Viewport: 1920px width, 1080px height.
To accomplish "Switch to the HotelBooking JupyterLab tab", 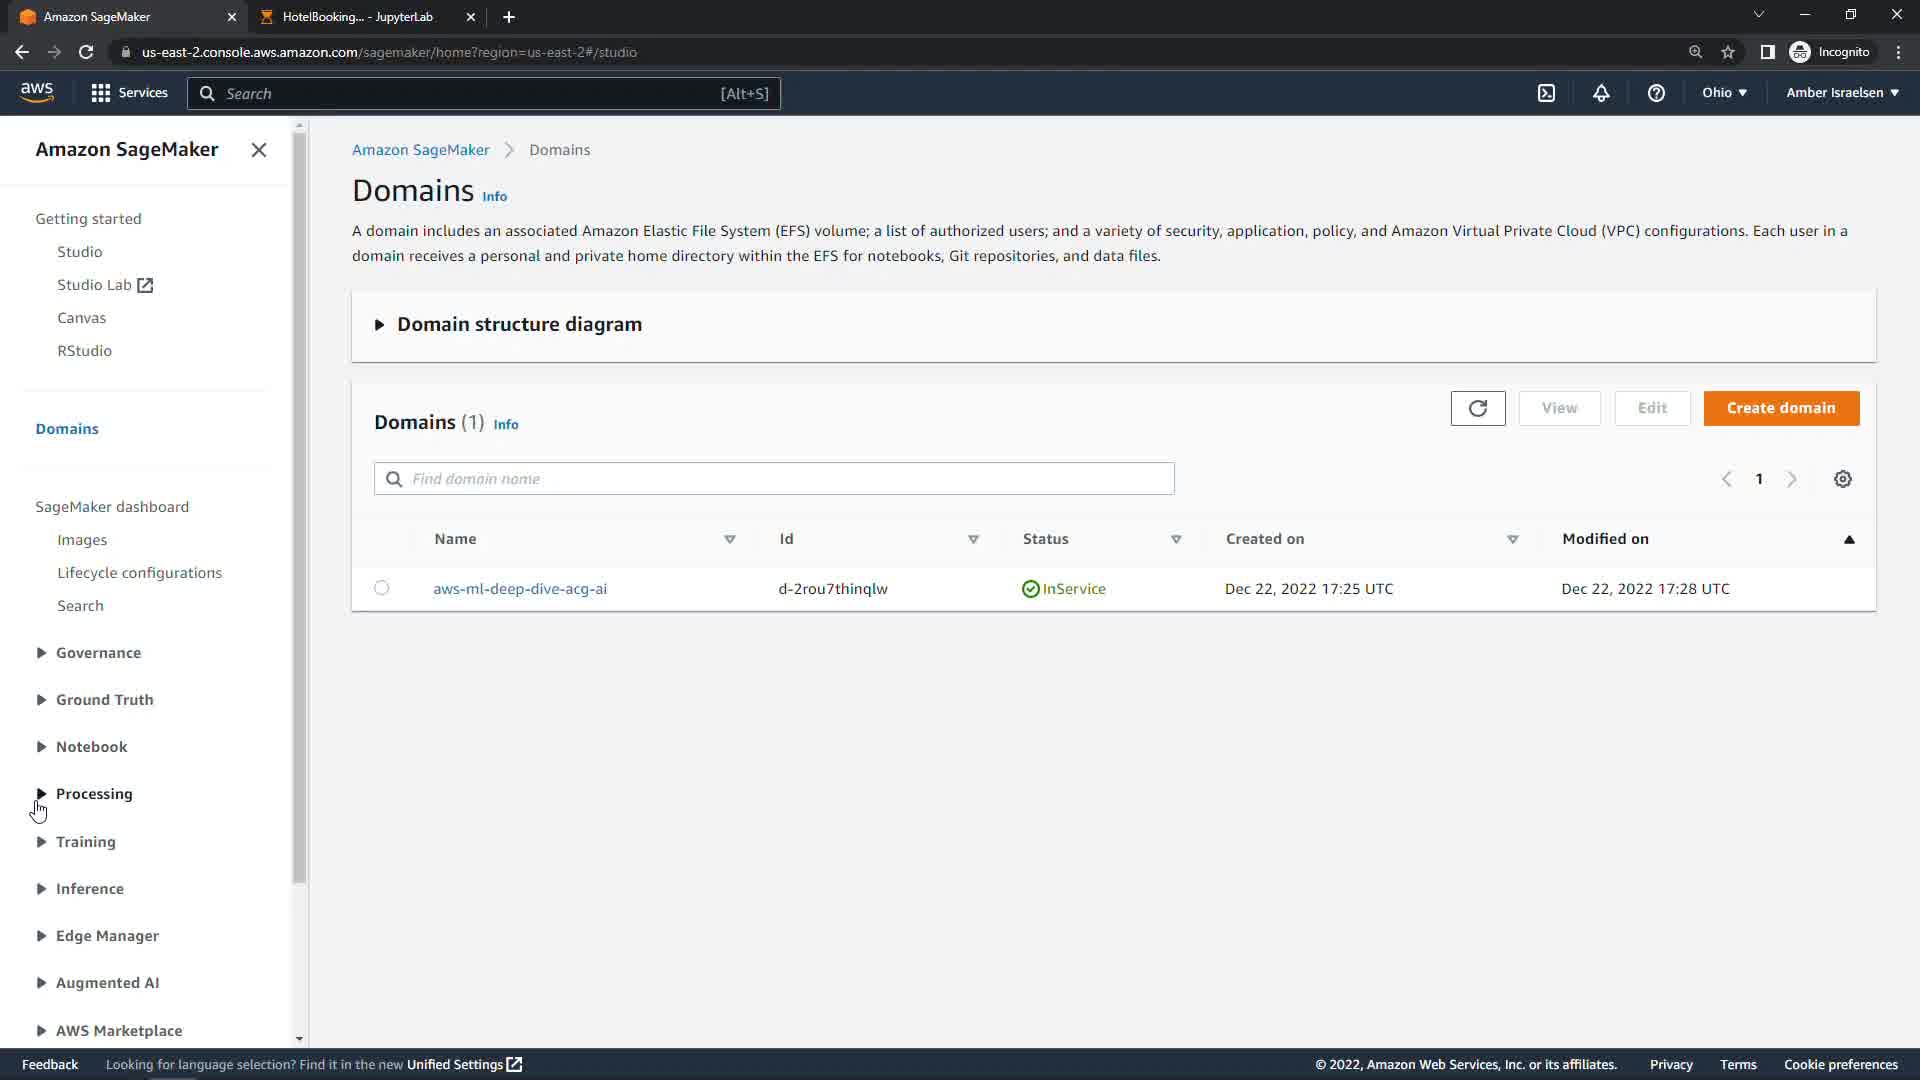I will click(x=357, y=17).
